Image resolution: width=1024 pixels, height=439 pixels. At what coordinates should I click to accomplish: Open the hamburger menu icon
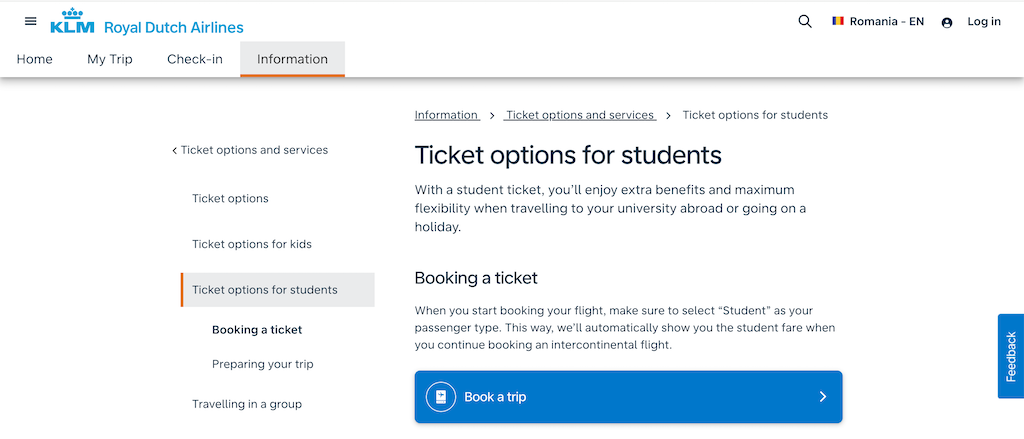31,21
